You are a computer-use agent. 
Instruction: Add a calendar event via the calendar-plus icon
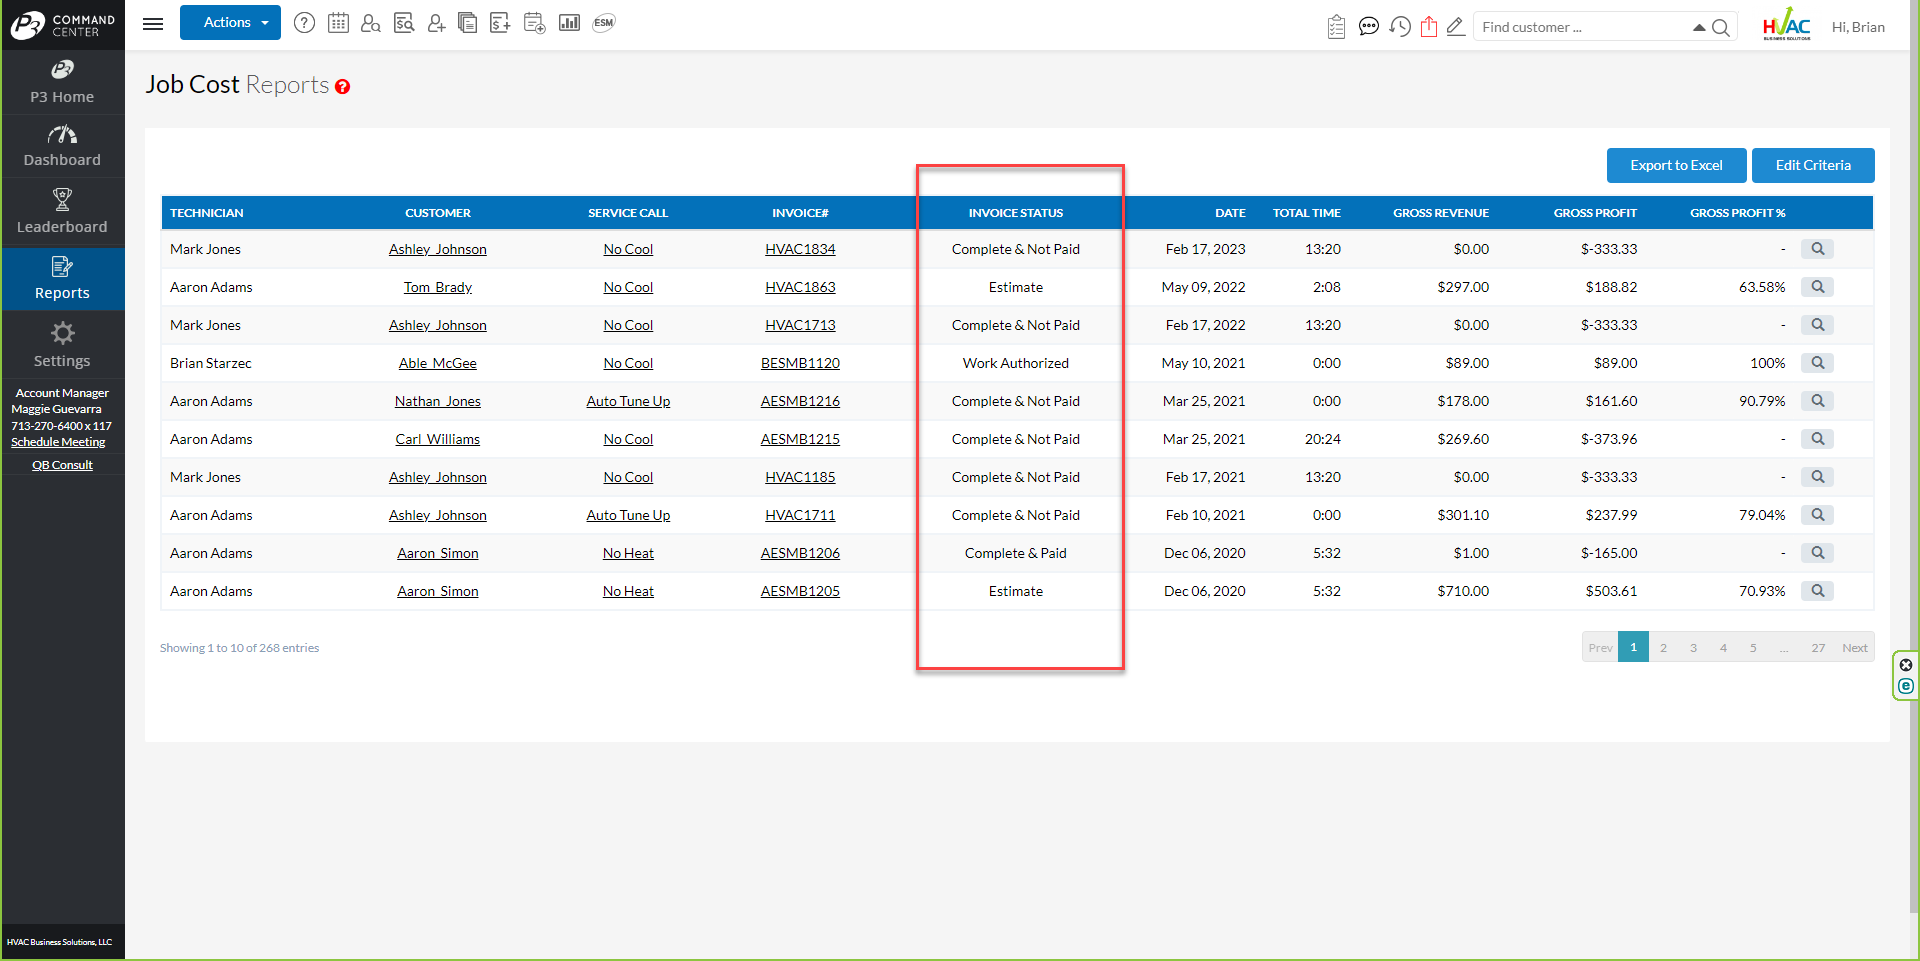point(534,22)
